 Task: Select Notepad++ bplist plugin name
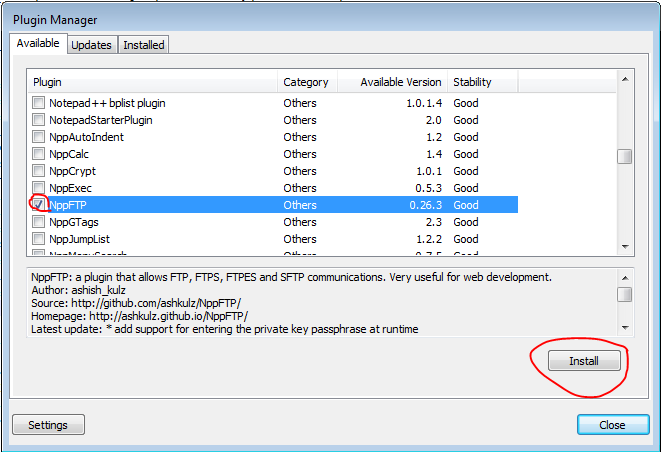pyautogui.click(x=107, y=103)
